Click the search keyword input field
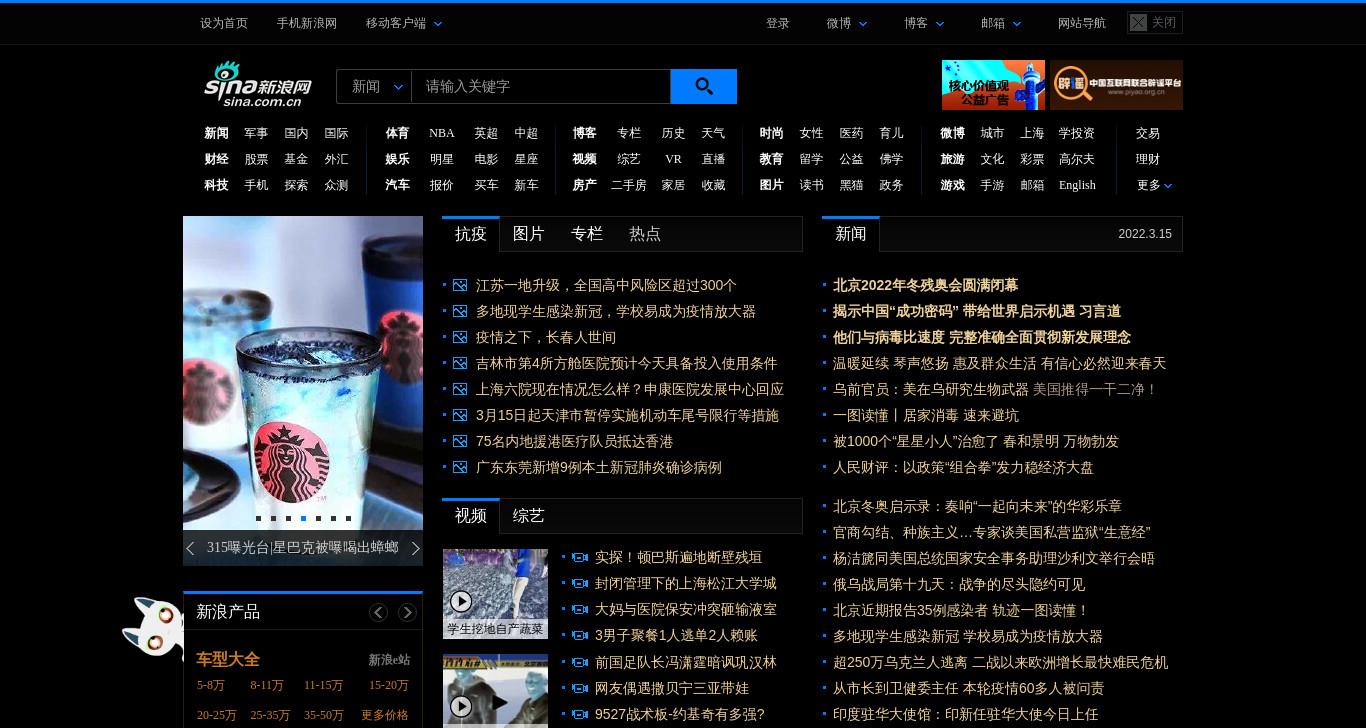Screen dimensions: 1366x728 point(541,86)
